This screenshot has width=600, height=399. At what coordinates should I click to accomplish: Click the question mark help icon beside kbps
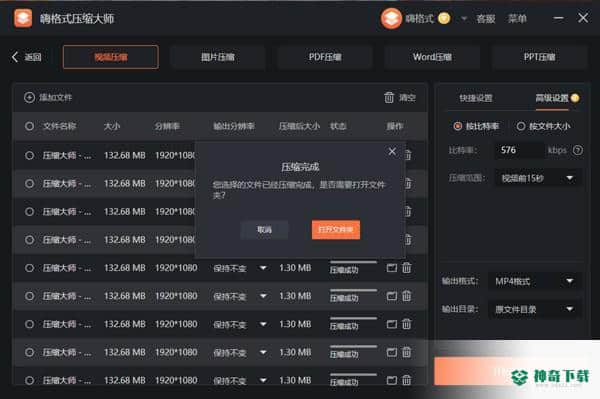[x=578, y=150]
